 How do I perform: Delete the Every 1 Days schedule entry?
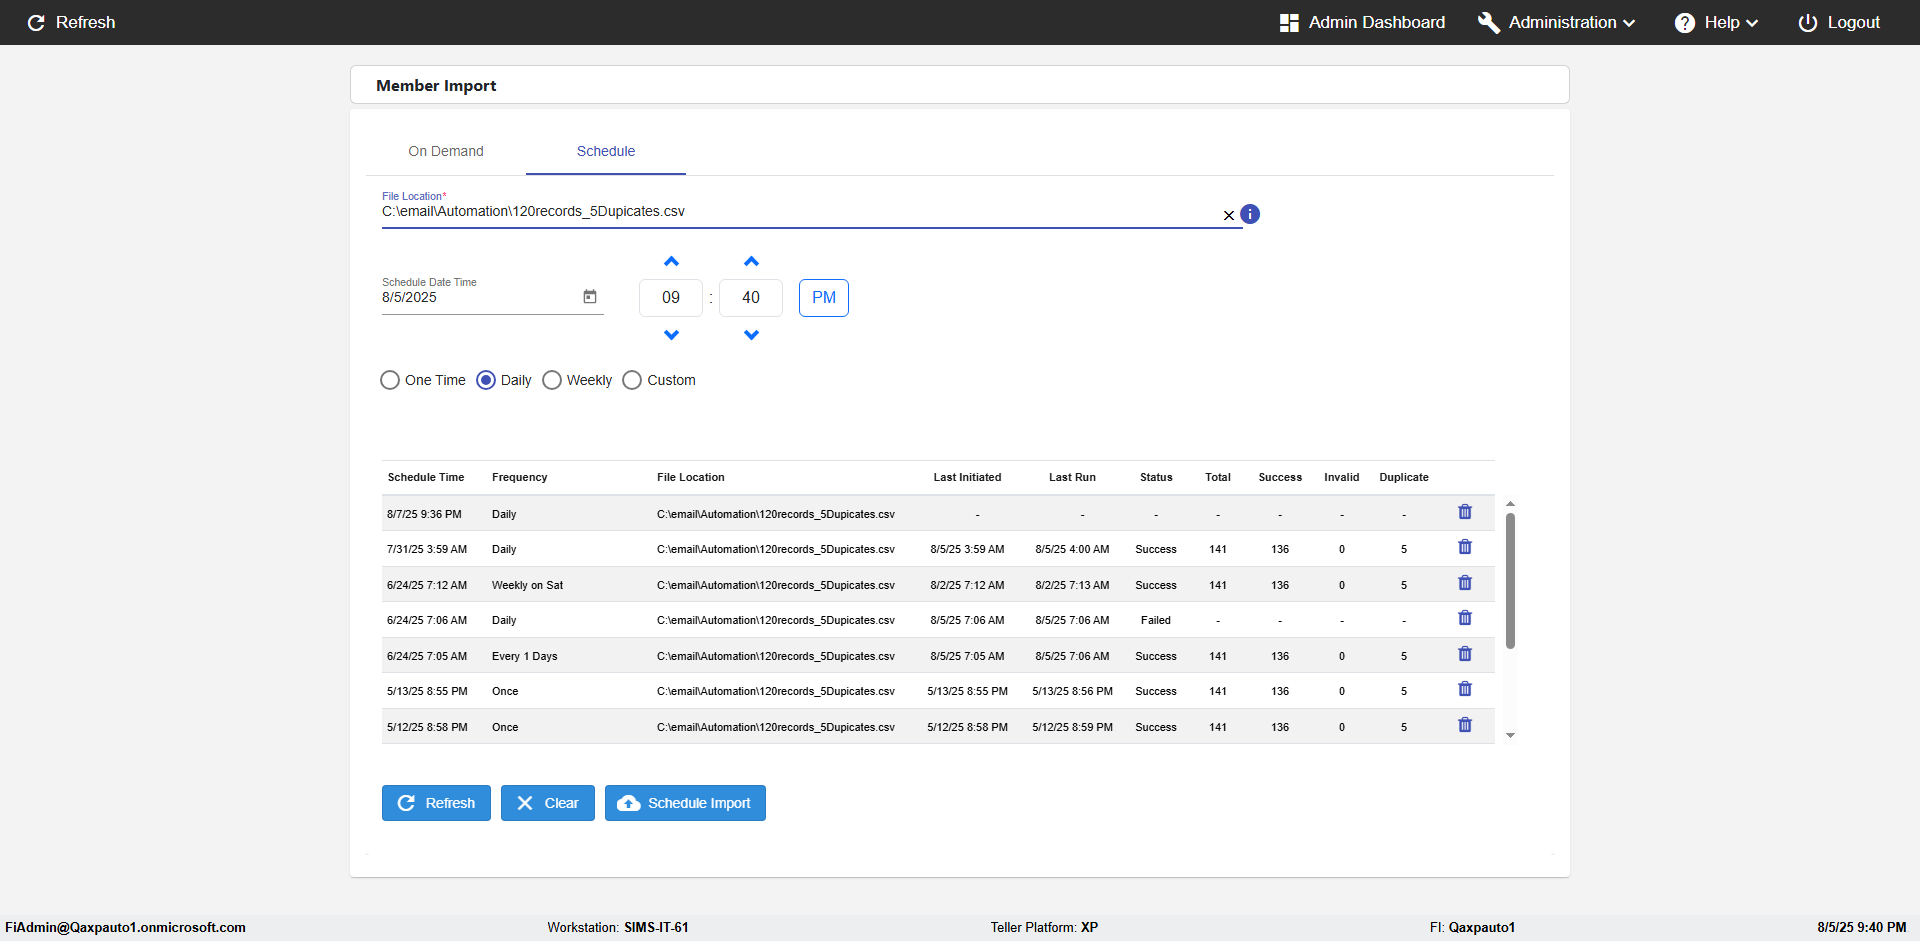tap(1465, 654)
